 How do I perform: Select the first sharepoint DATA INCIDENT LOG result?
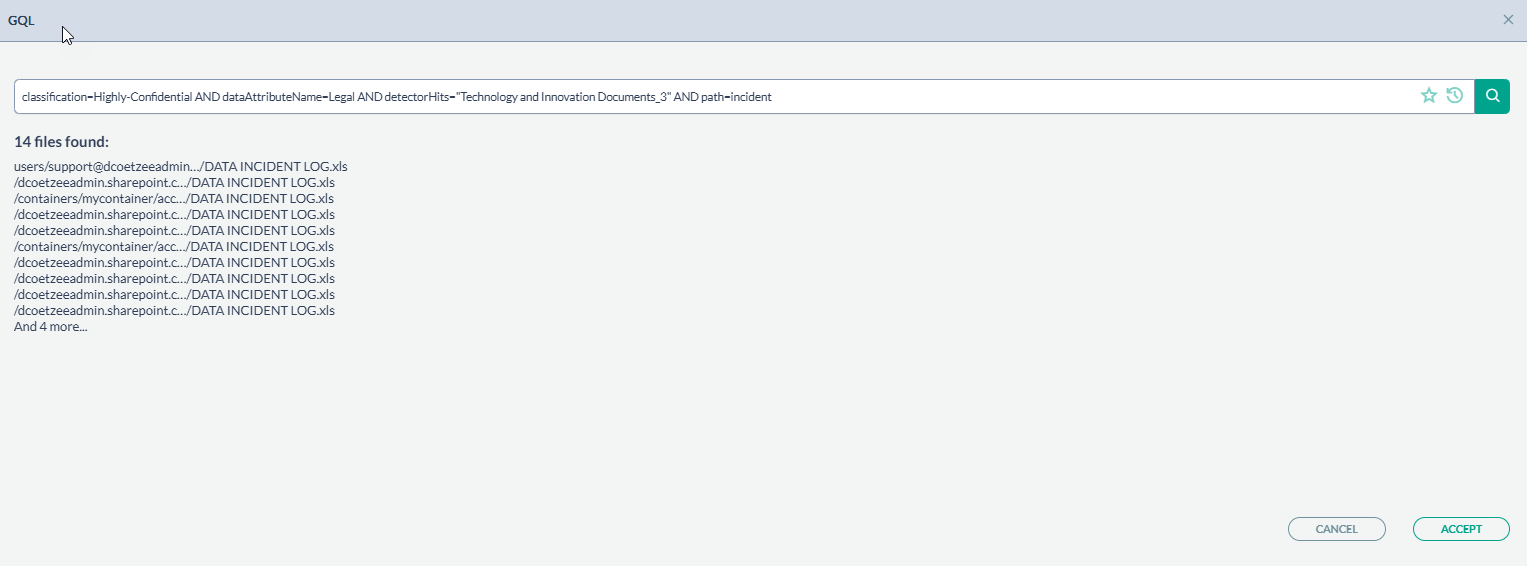174,182
